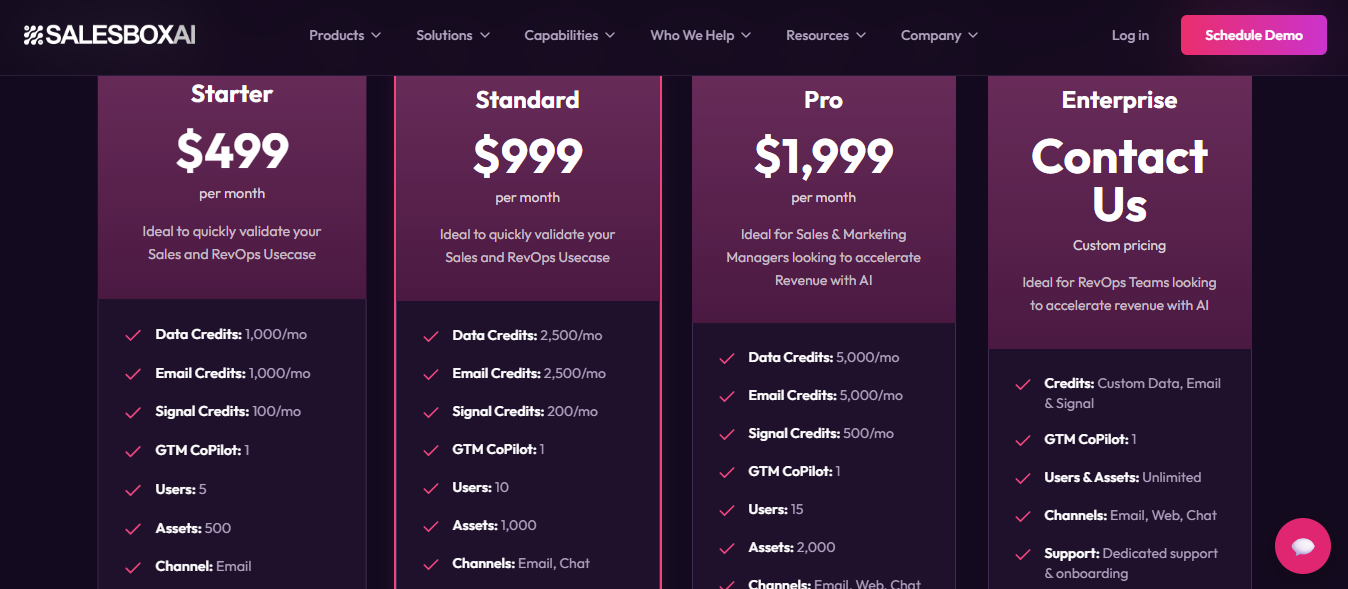1348x589 pixels.
Task: Click the checkmark beside Pro's Email Credits
Action: (726, 395)
